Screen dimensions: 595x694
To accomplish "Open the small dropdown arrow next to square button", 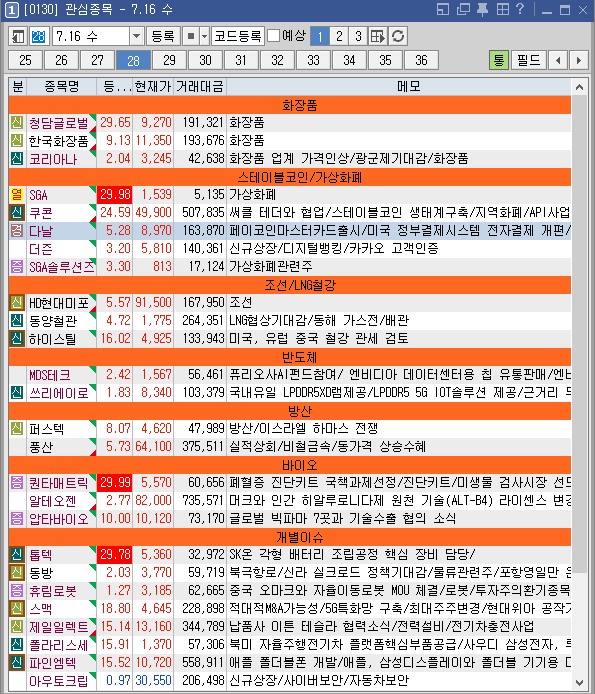I will click(204, 36).
